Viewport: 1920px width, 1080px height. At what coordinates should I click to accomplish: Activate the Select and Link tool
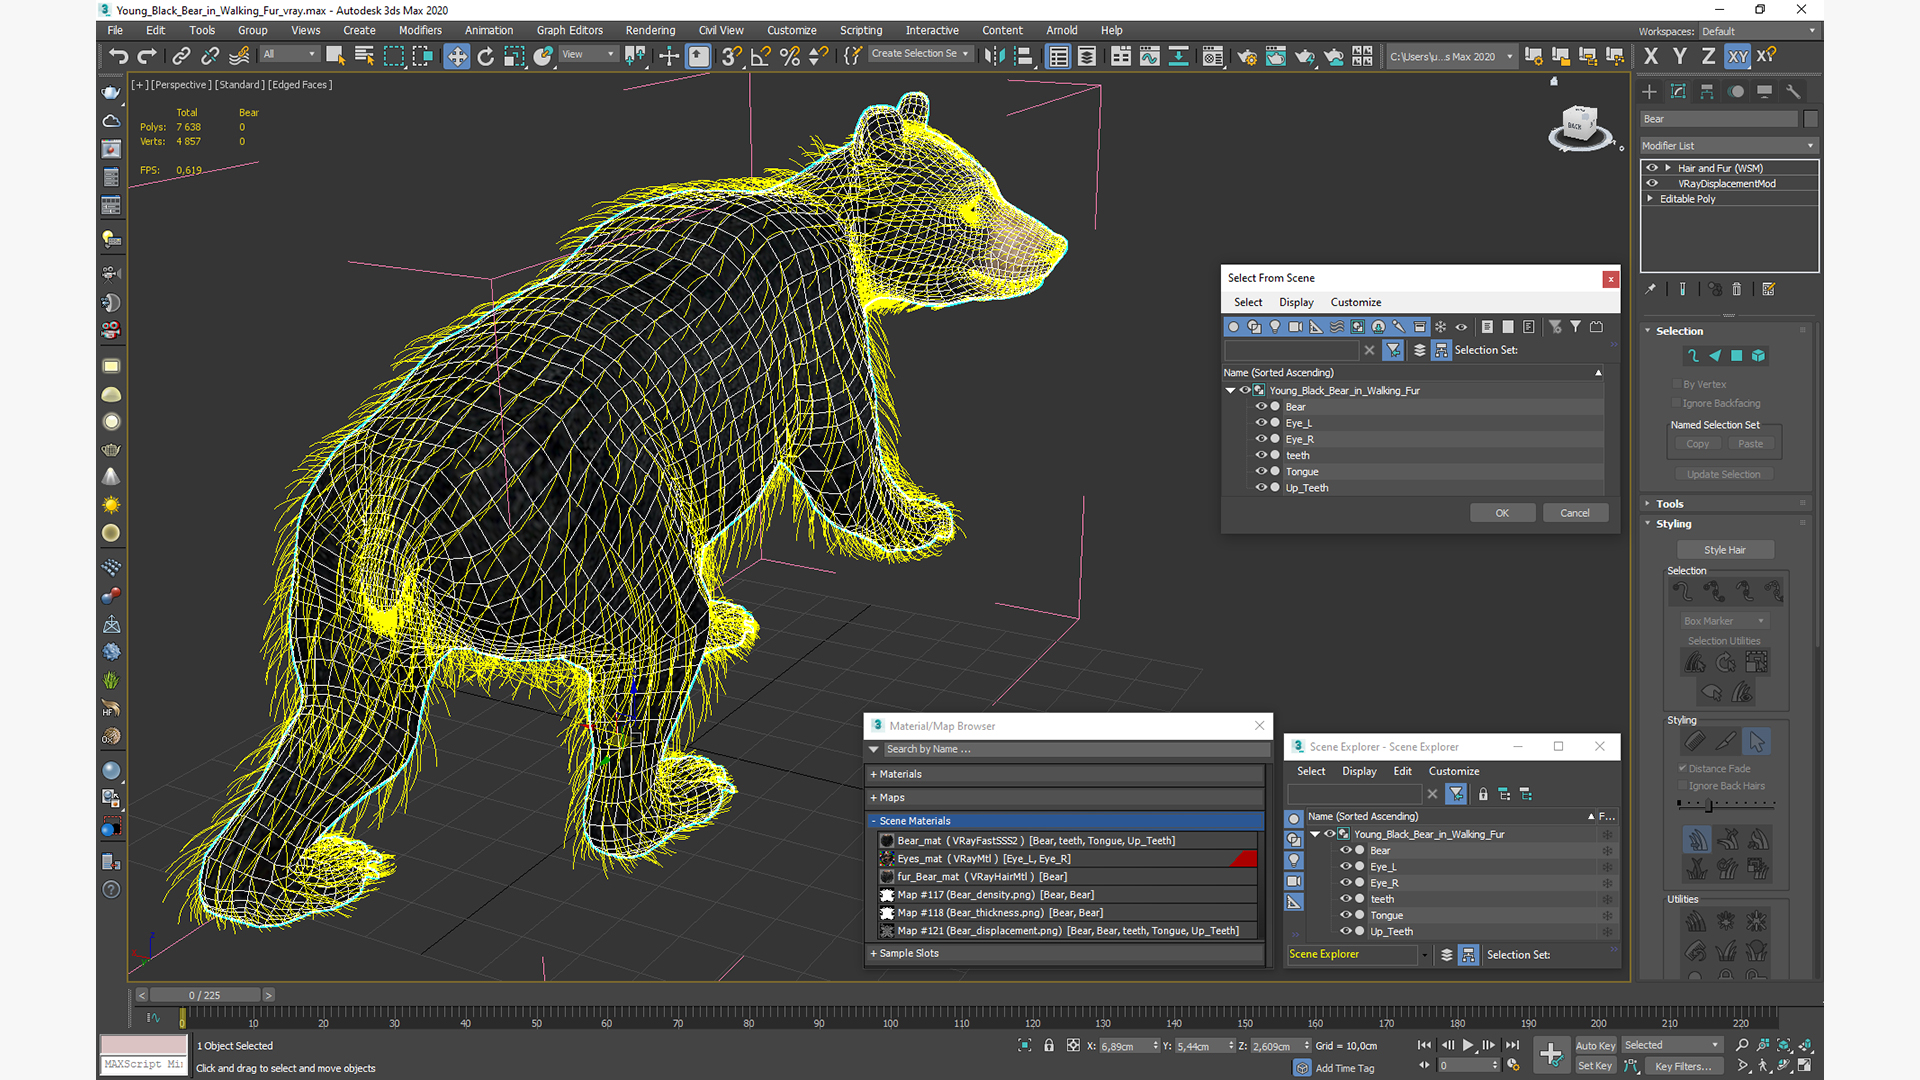click(x=181, y=56)
